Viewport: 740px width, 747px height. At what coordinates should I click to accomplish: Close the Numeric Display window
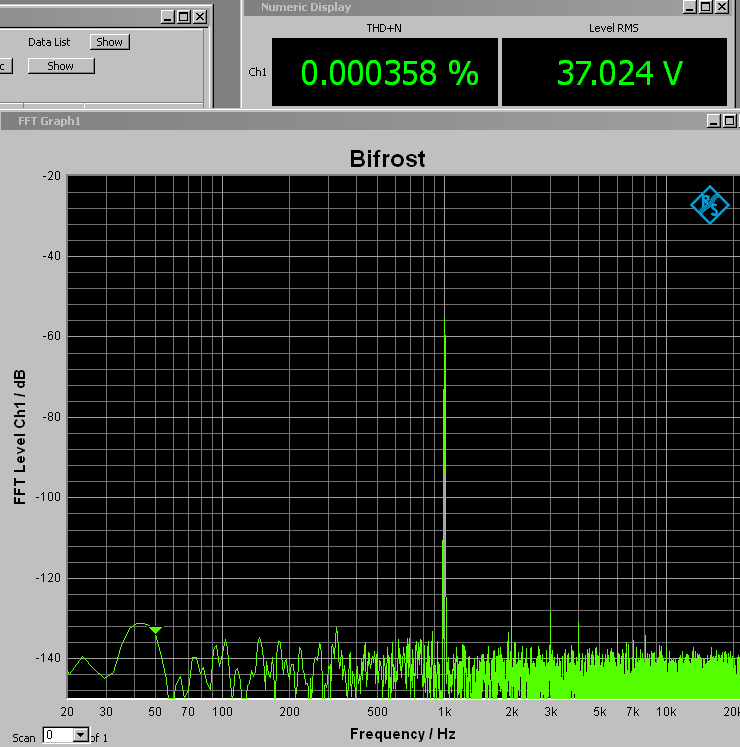tap(722, 7)
